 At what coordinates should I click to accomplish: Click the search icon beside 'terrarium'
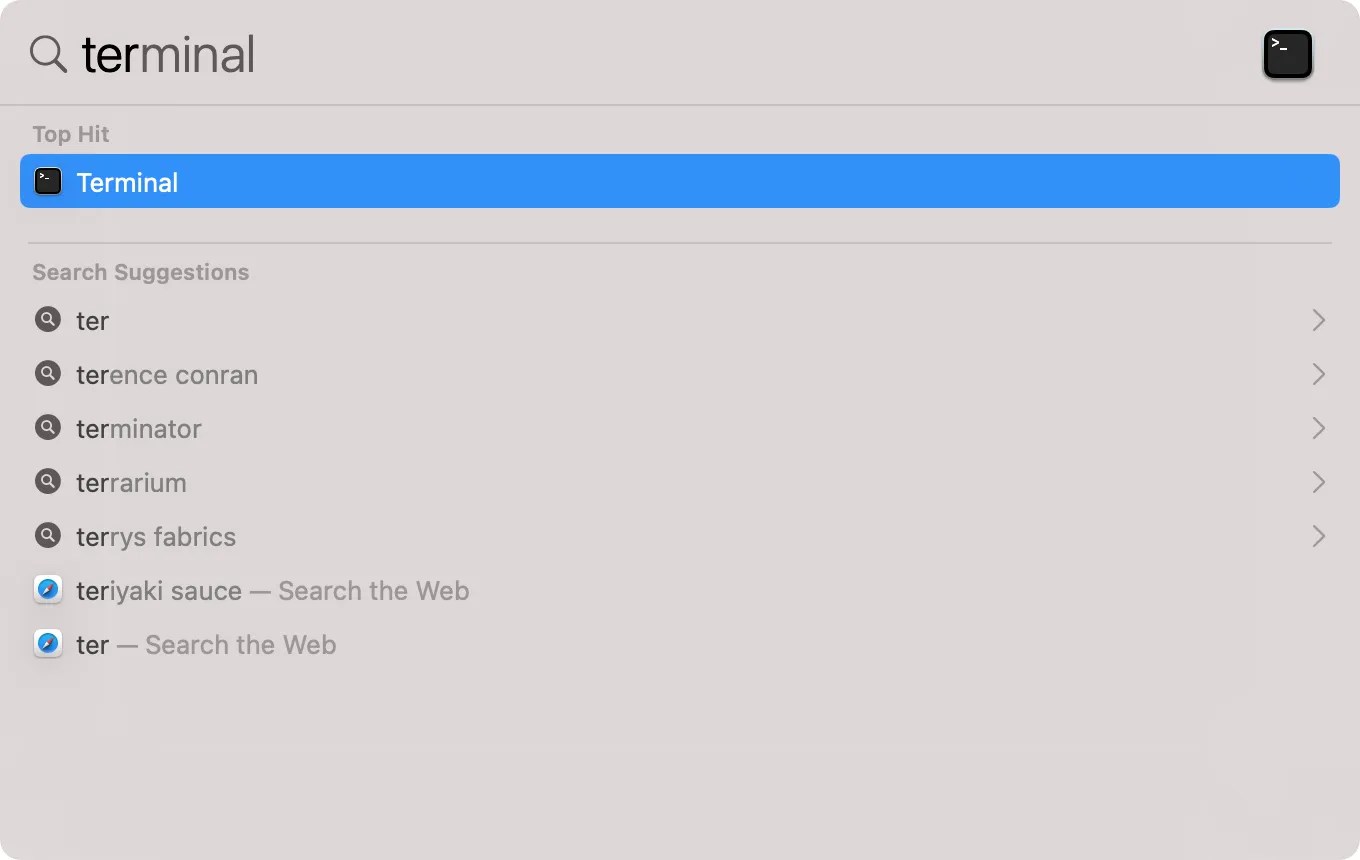tap(47, 481)
